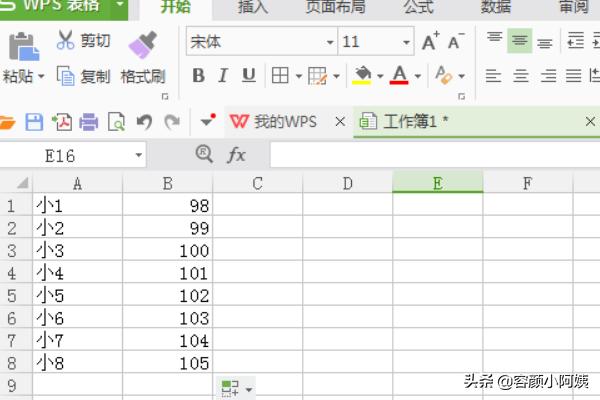Click the Copy button
This screenshot has height=400, width=600.
click(x=84, y=76)
